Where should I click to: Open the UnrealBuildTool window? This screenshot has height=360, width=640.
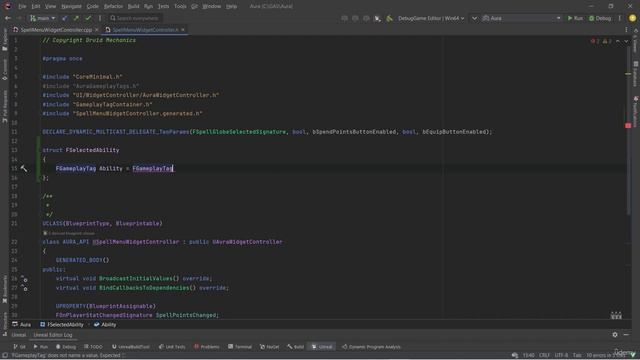click(131, 347)
